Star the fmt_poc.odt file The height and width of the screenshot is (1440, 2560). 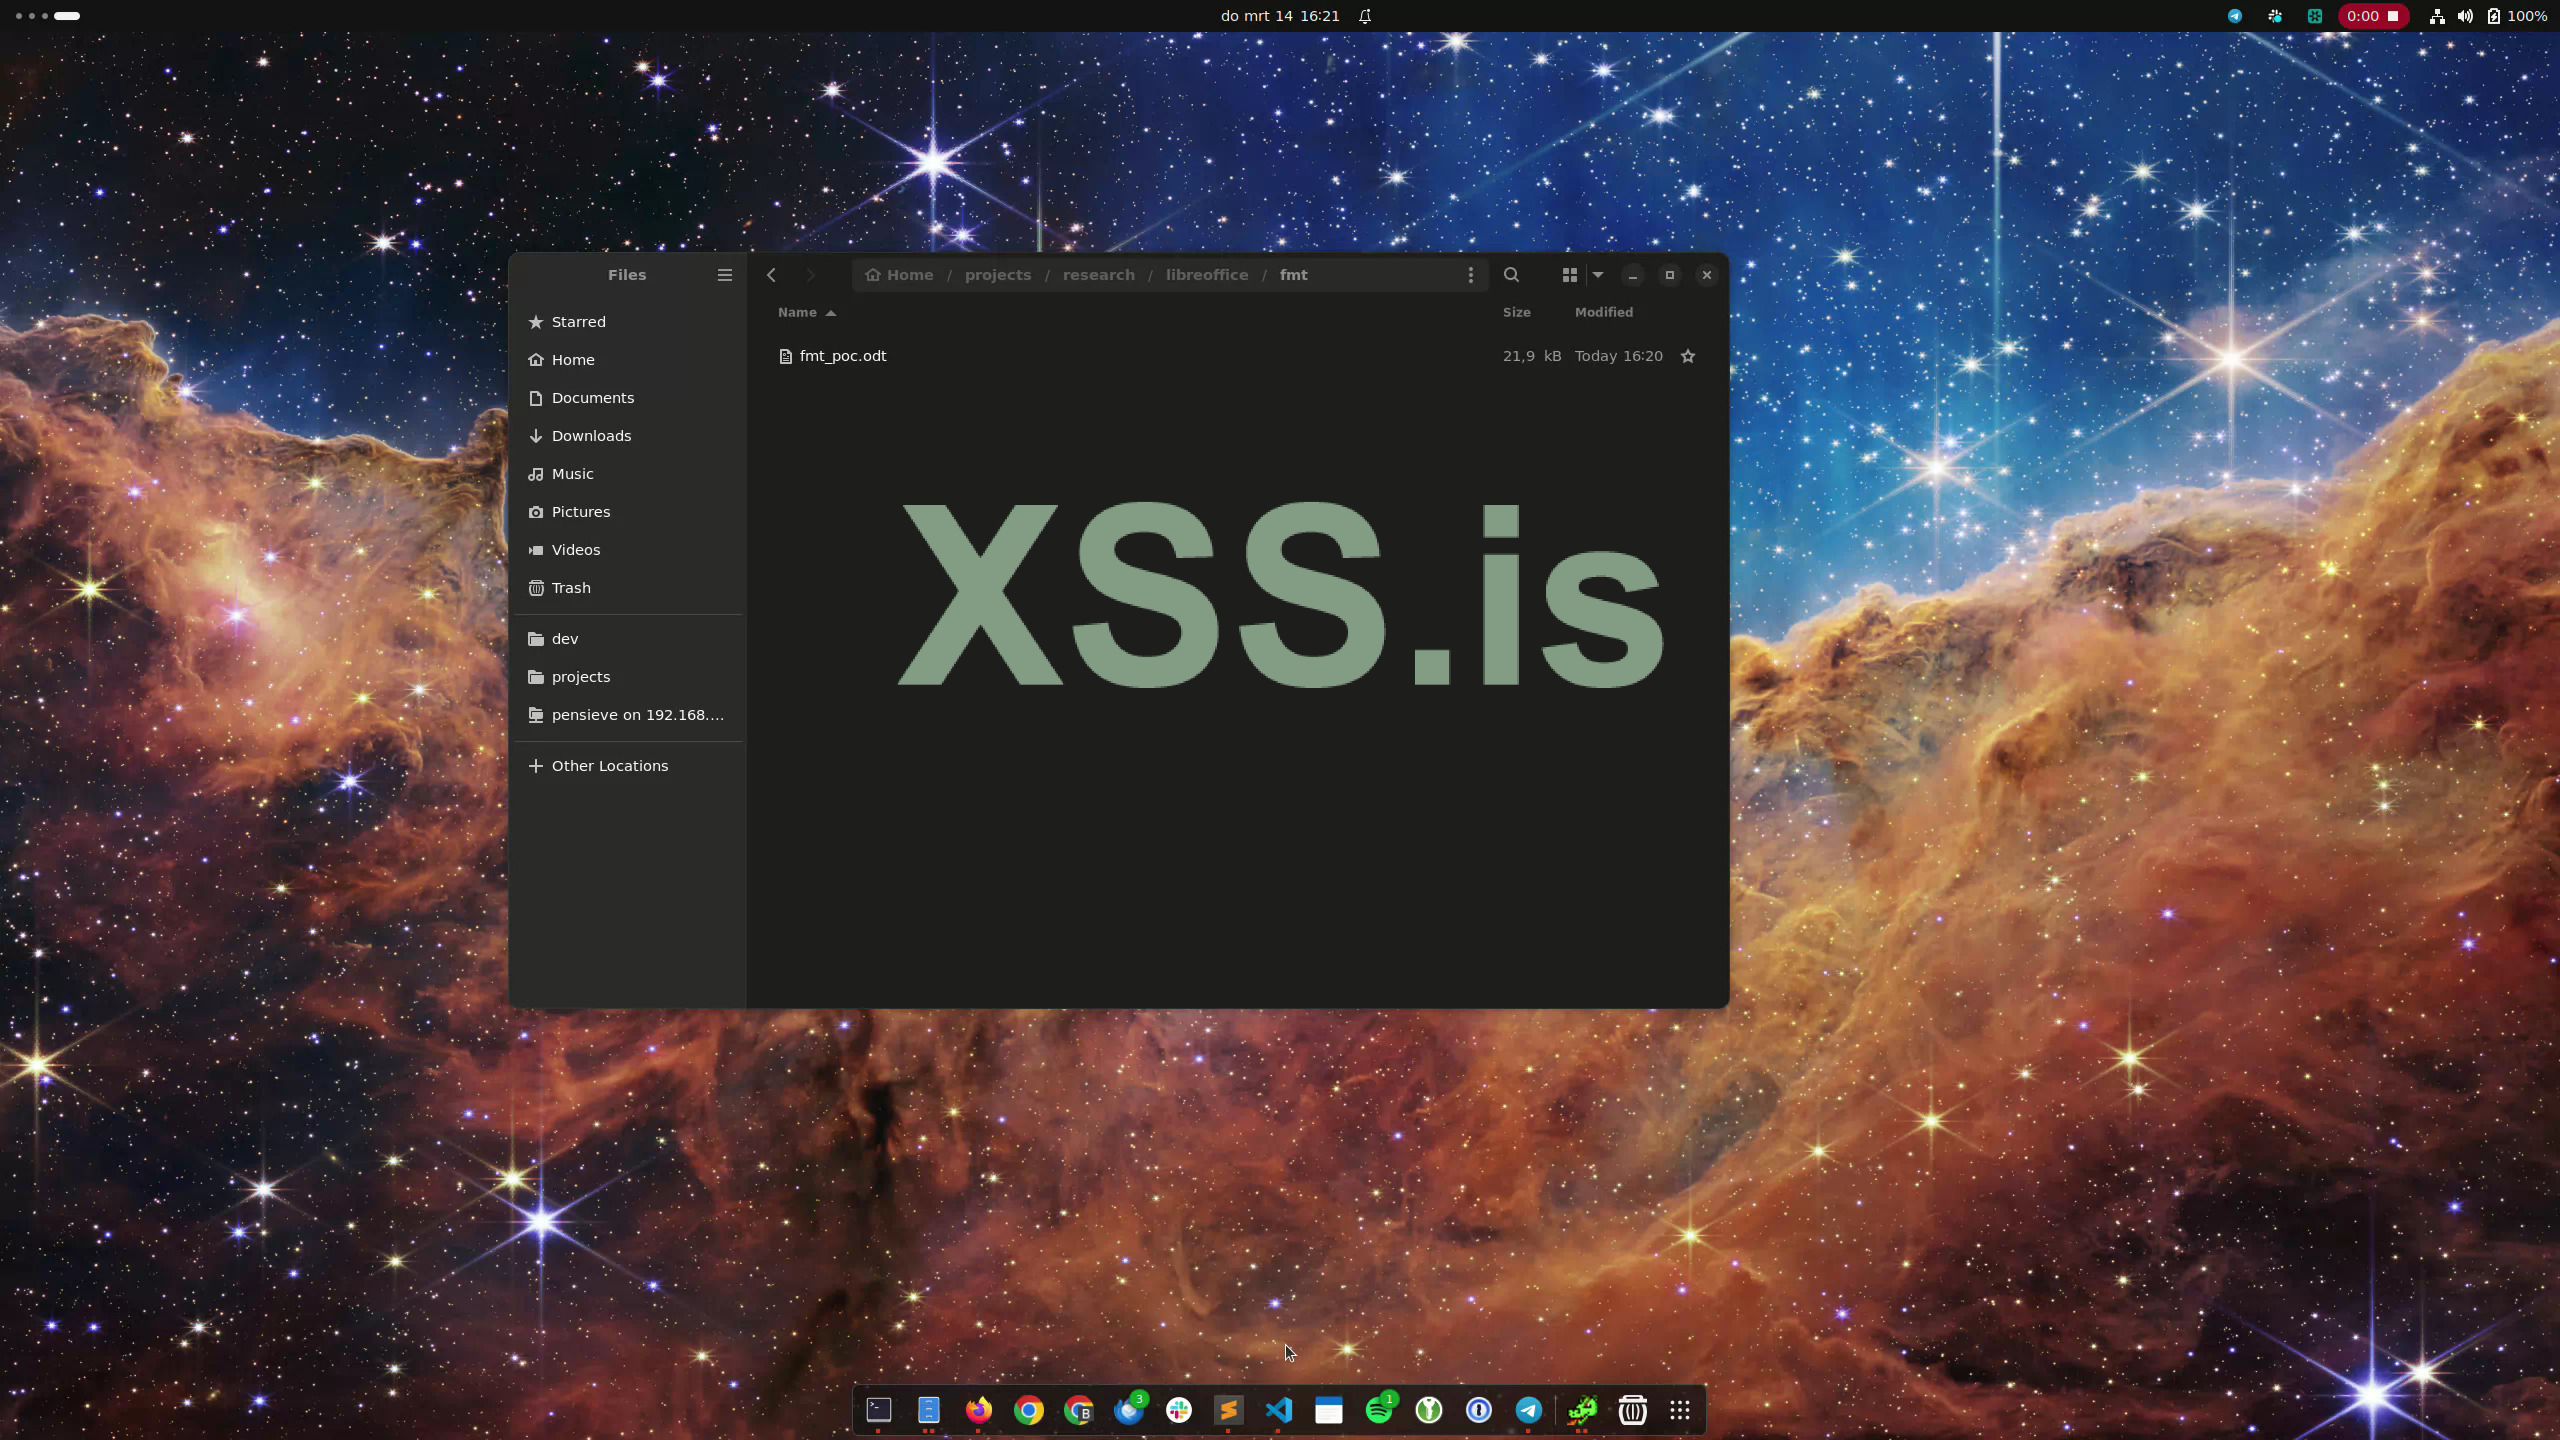[1688, 356]
